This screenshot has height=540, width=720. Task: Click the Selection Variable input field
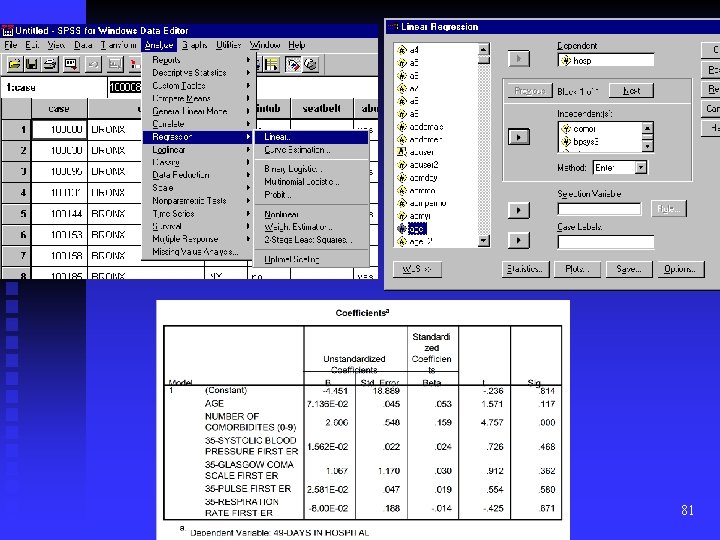point(599,209)
